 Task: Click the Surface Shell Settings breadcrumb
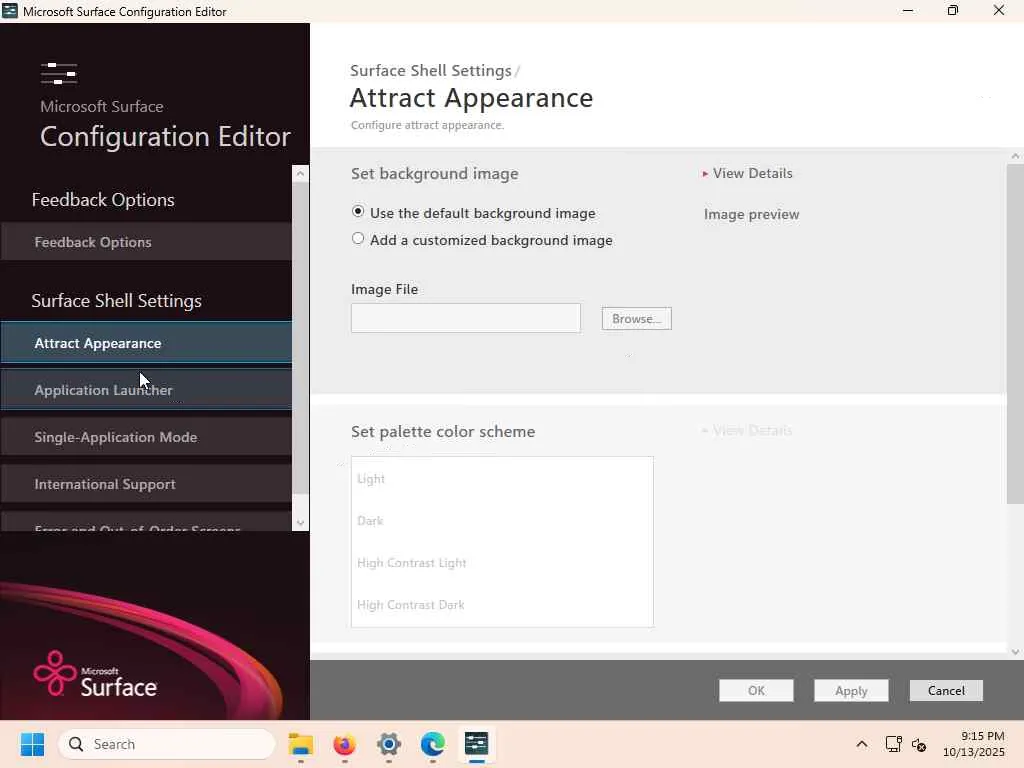pyautogui.click(x=431, y=71)
